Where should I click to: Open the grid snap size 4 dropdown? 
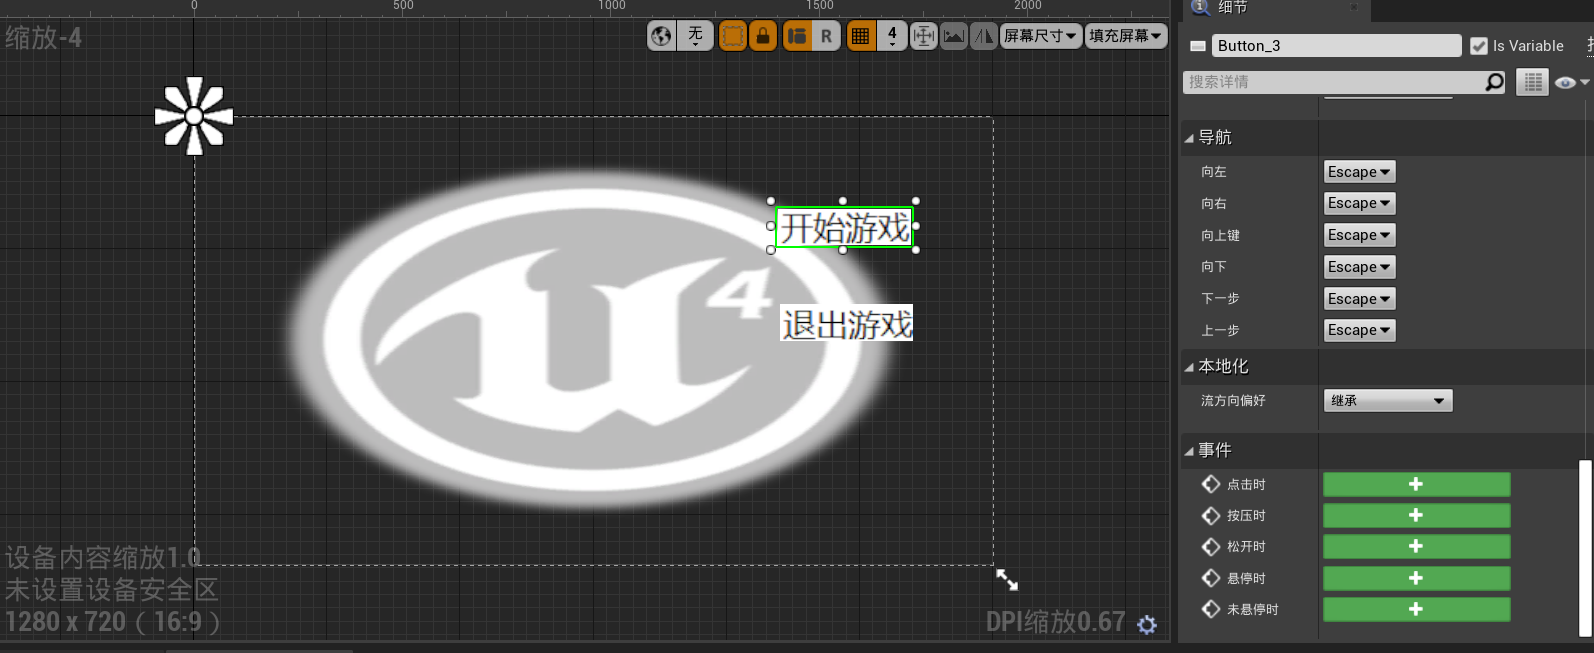pos(892,36)
